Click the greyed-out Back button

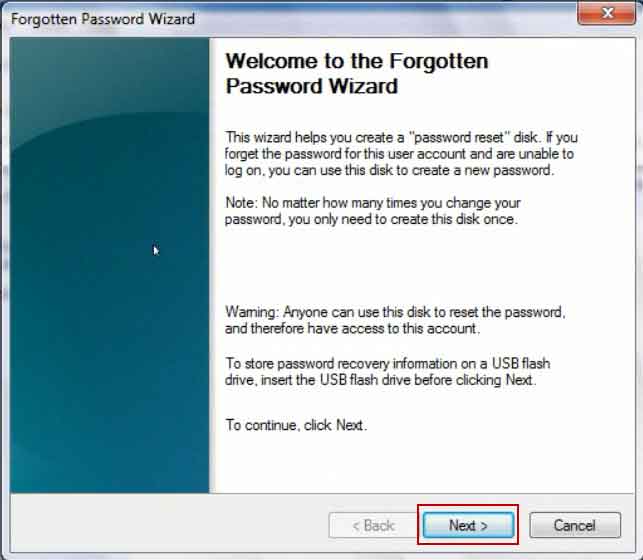point(373,525)
